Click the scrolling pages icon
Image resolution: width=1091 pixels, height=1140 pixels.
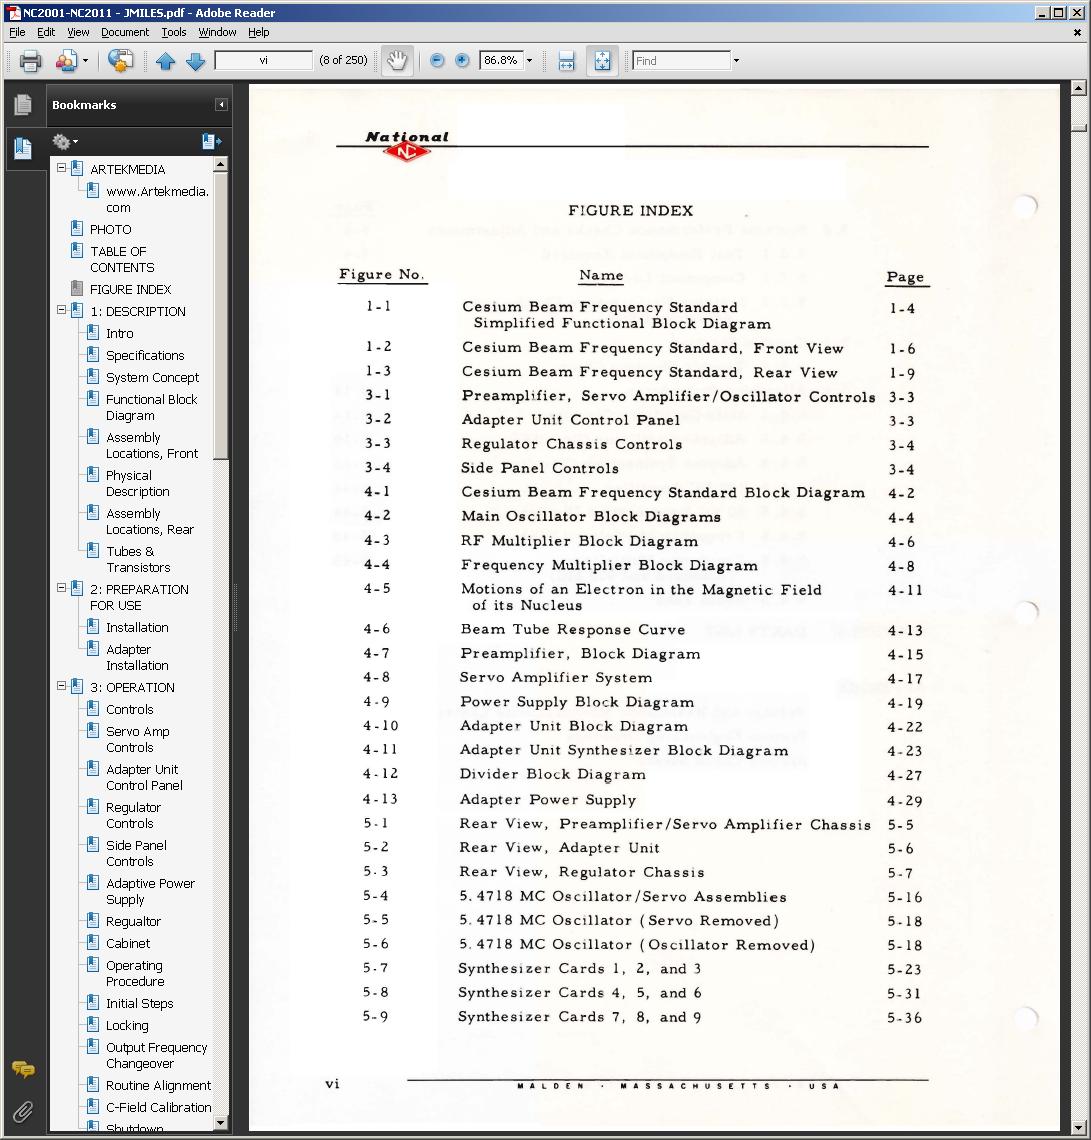[566, 61]
